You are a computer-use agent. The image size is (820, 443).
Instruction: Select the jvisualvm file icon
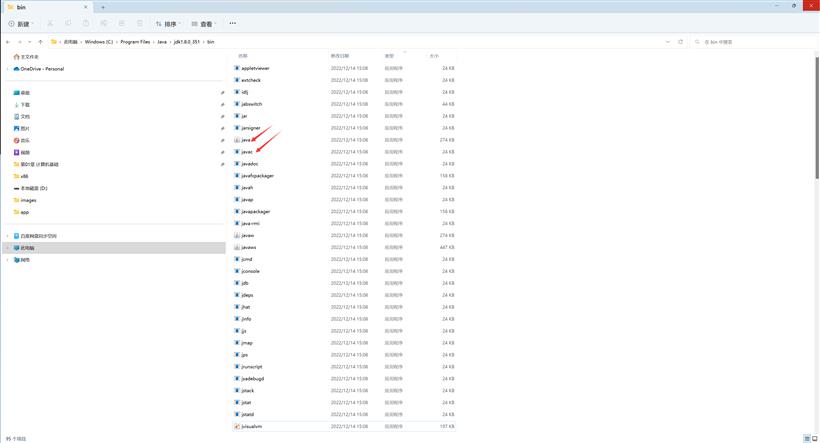pyautogui.click(x=237, y=427)
